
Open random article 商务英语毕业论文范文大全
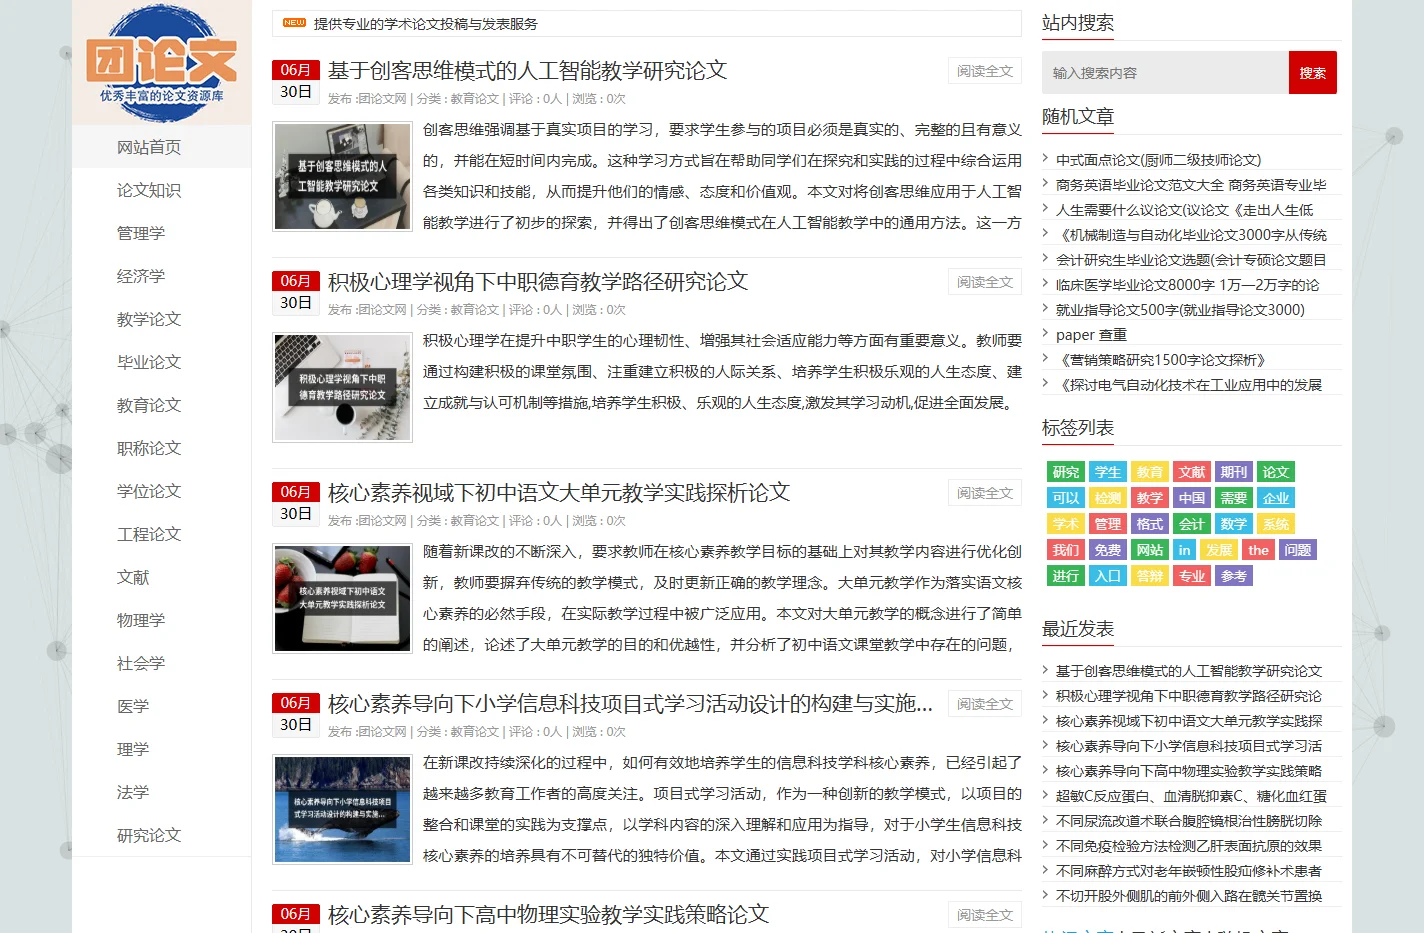(x=1191, y=185)
